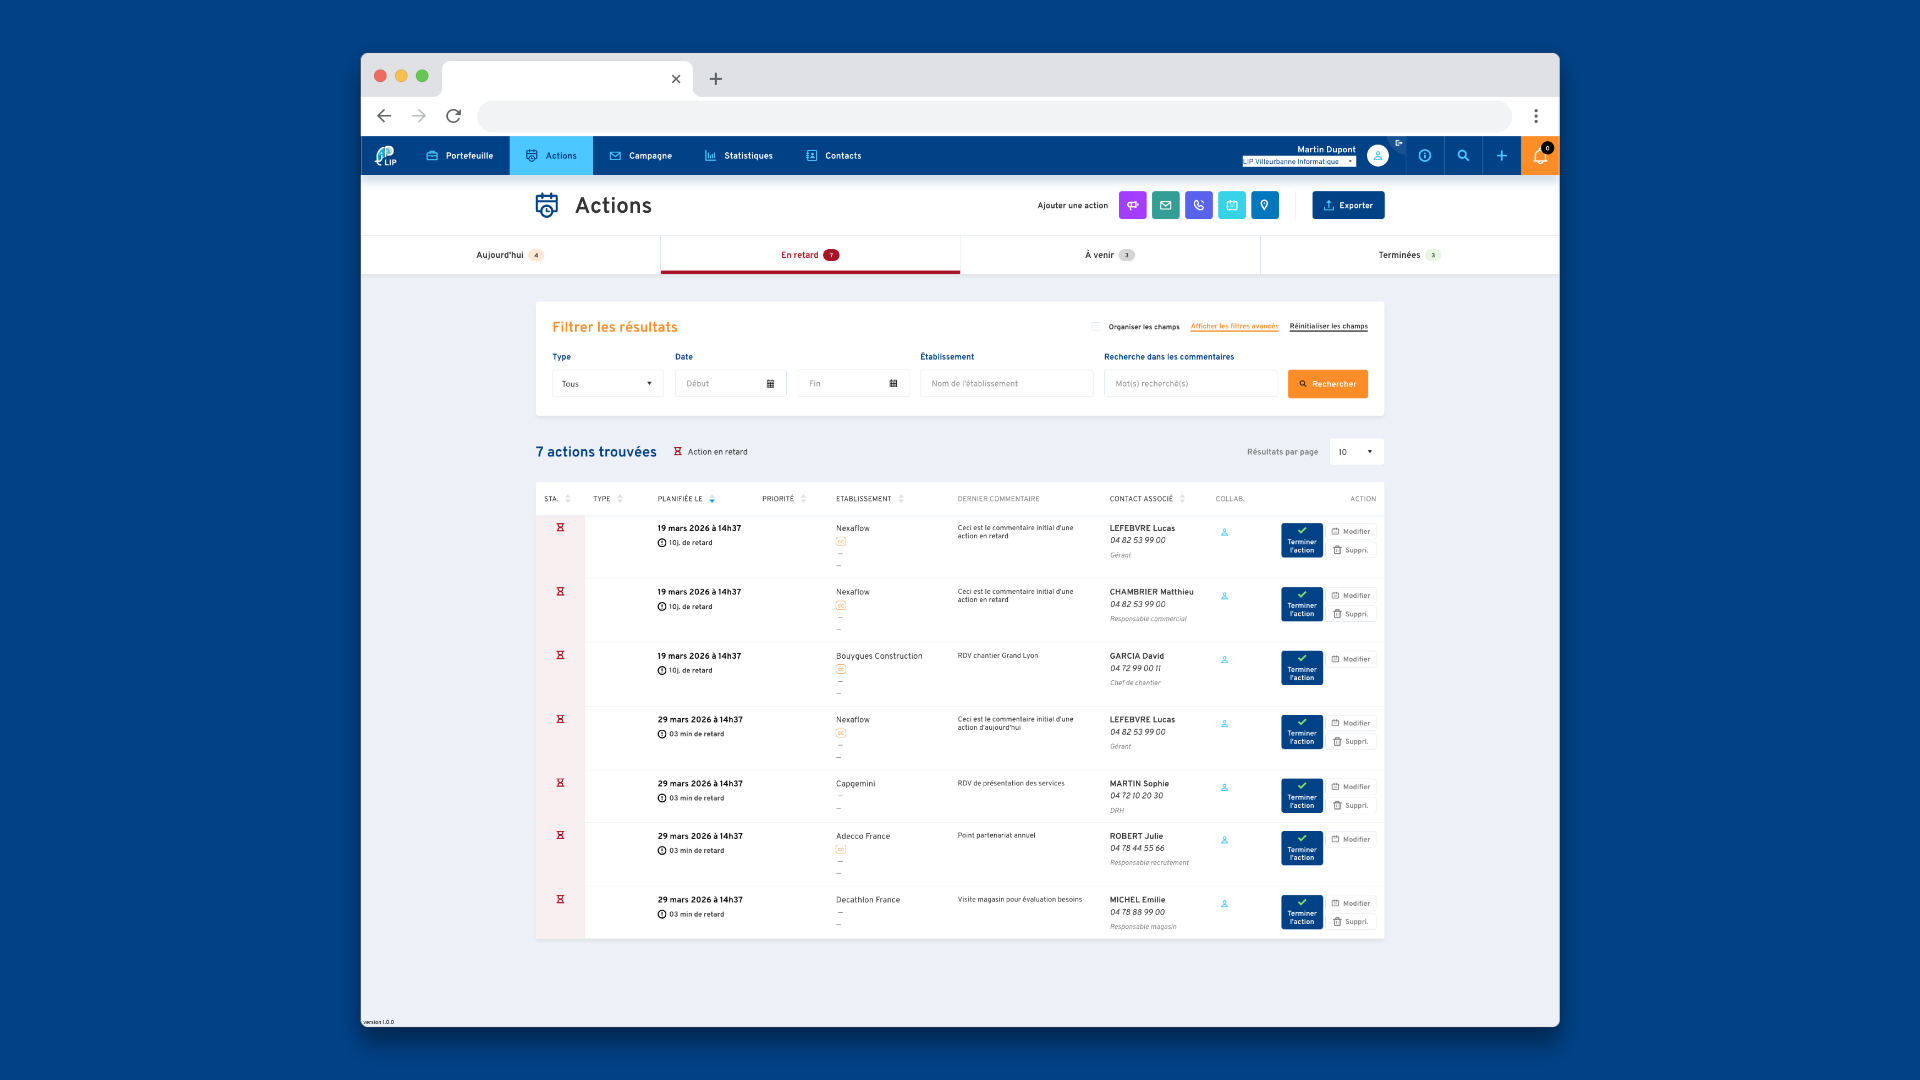Show Afficher les filtres avancés
The width and height of the screenshot is (1920, 1080).
click(x=1234, y=326)
